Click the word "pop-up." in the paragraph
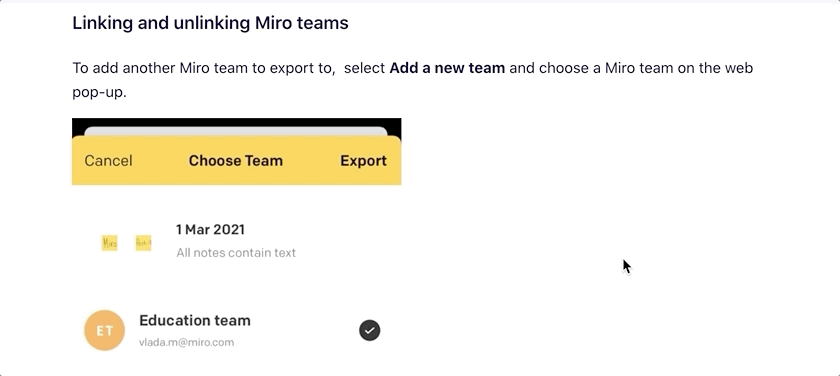The height and width of the screenshot is (376, 840). [x=99, y=92]
